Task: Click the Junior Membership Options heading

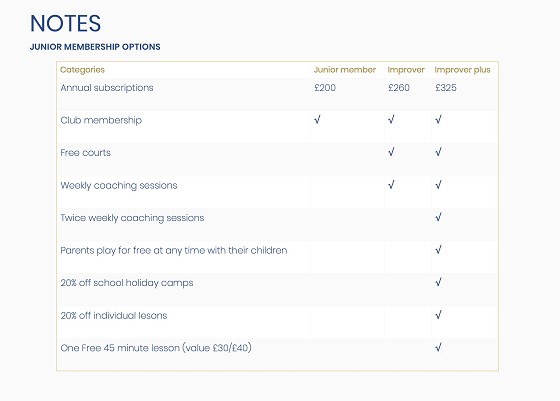Action: tap(95, 47)
